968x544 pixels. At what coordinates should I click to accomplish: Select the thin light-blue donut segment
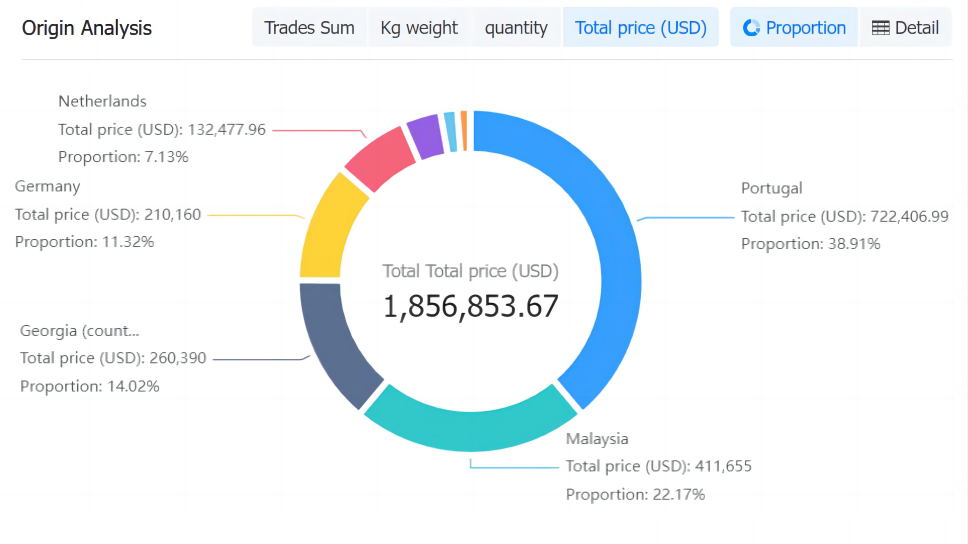[451, 132]
